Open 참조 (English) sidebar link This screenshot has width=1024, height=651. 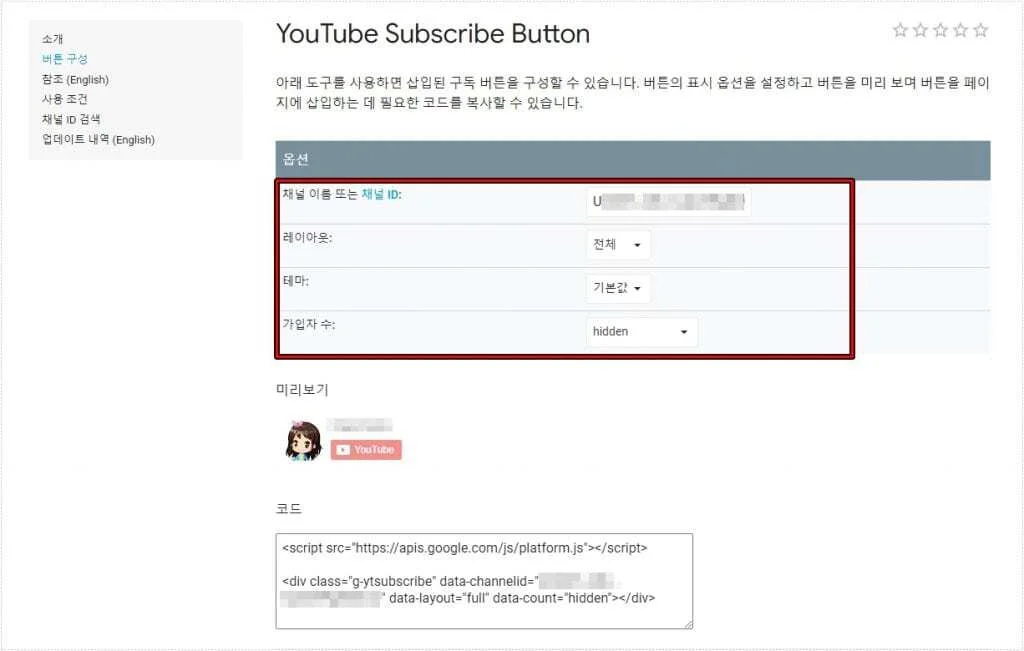point(75,80)
